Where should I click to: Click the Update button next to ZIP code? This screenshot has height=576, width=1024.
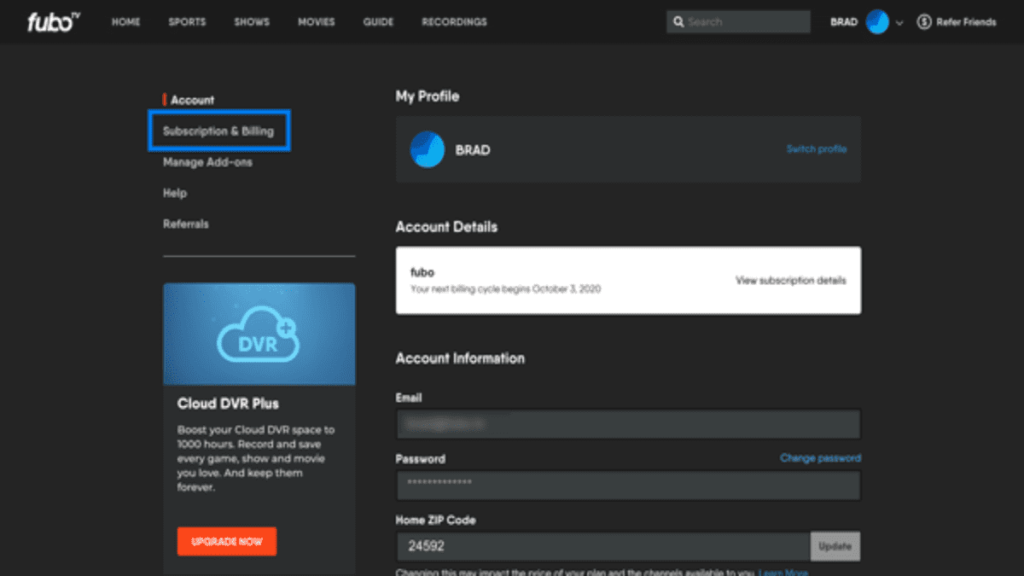coord(835,546)
